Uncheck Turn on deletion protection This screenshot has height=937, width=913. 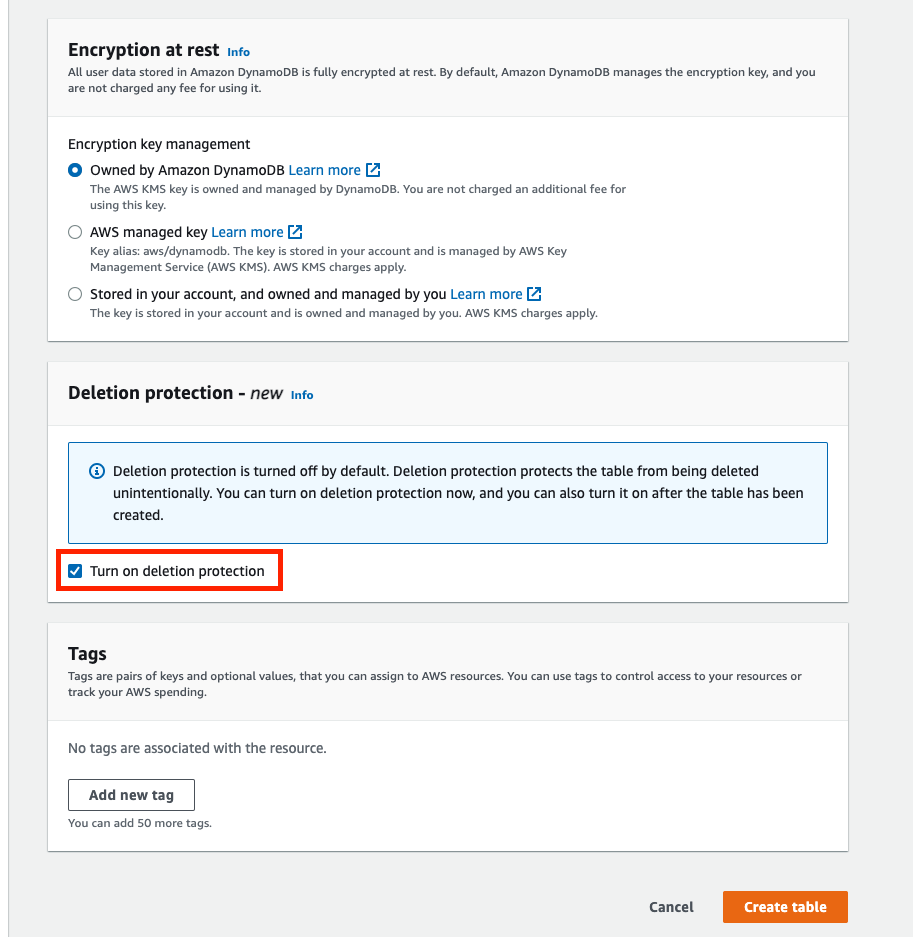(x=75, y=570)
